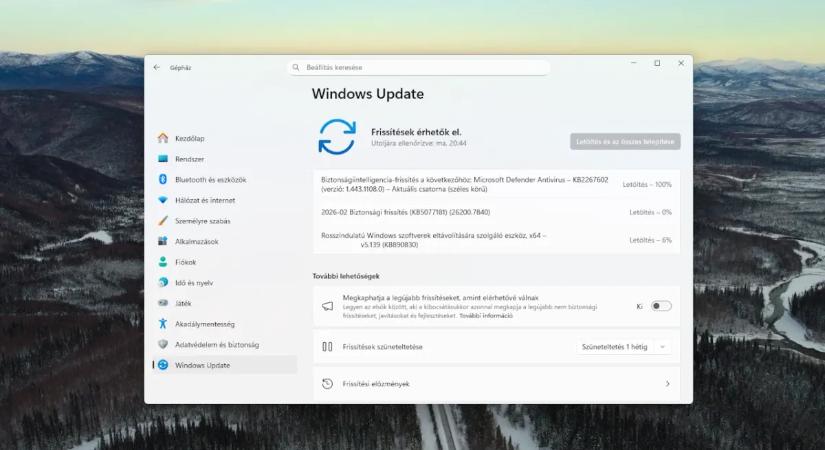
Task: Click the Frissítések érhetők el heading
Action: point(416,132)
